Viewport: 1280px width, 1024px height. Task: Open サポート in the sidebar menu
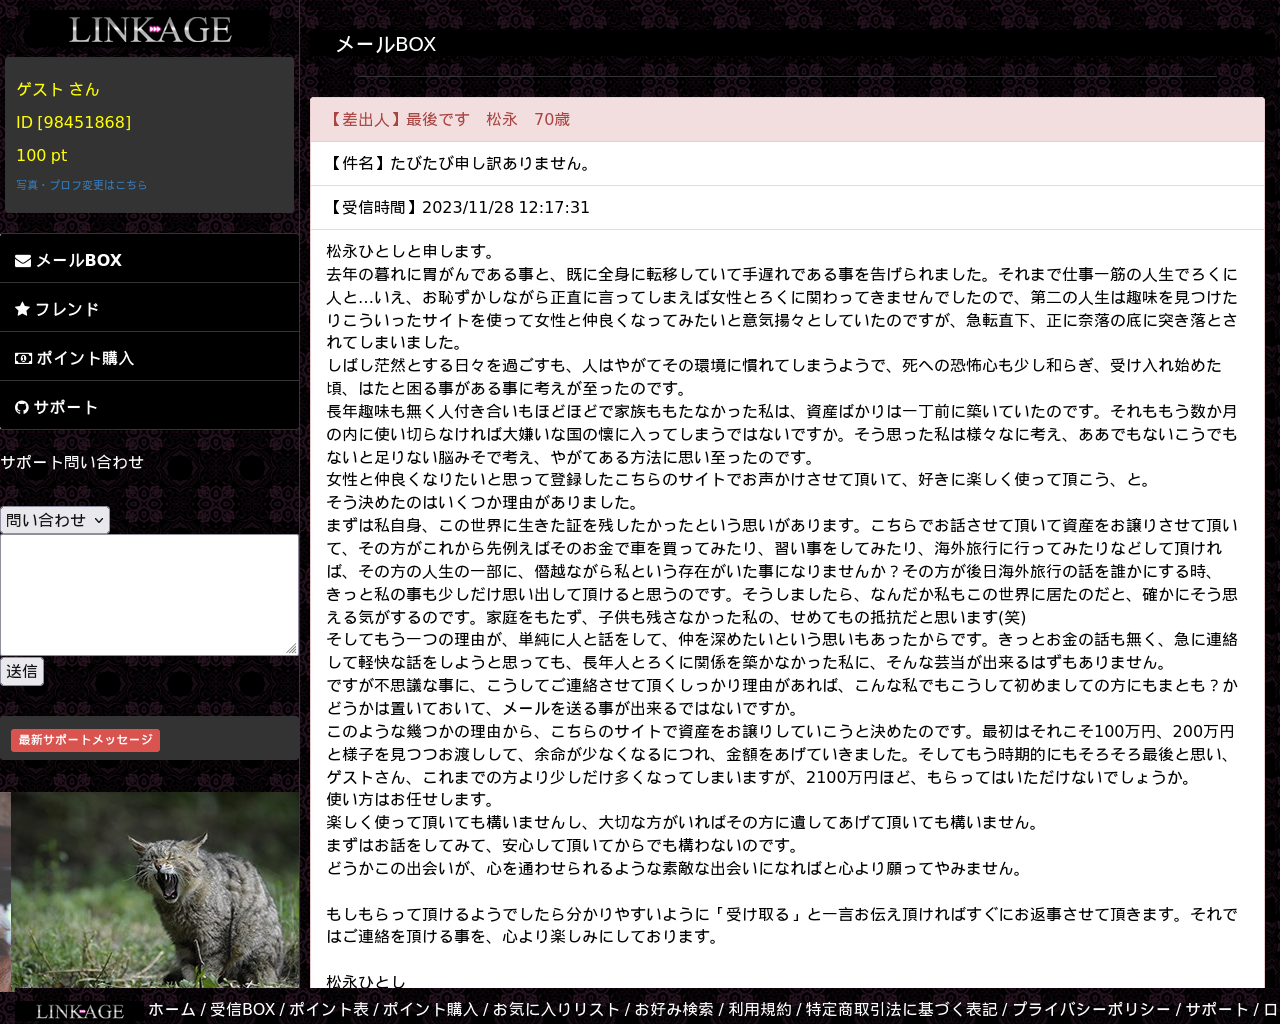click(x=150, y=406)
